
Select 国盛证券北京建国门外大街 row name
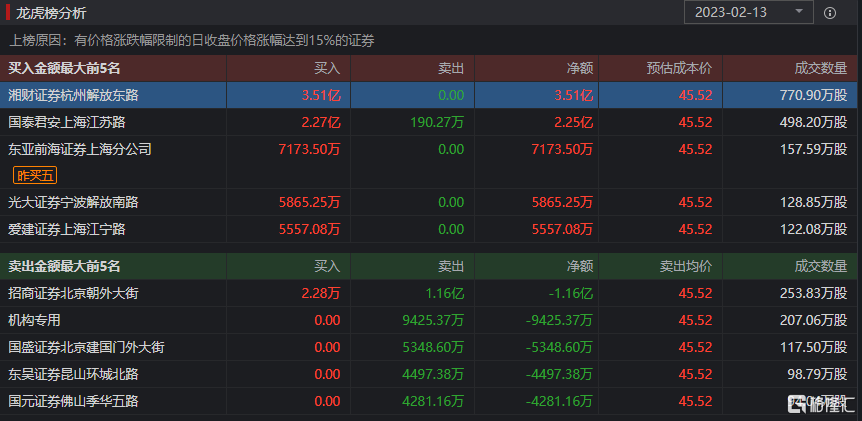coord(86,347)
